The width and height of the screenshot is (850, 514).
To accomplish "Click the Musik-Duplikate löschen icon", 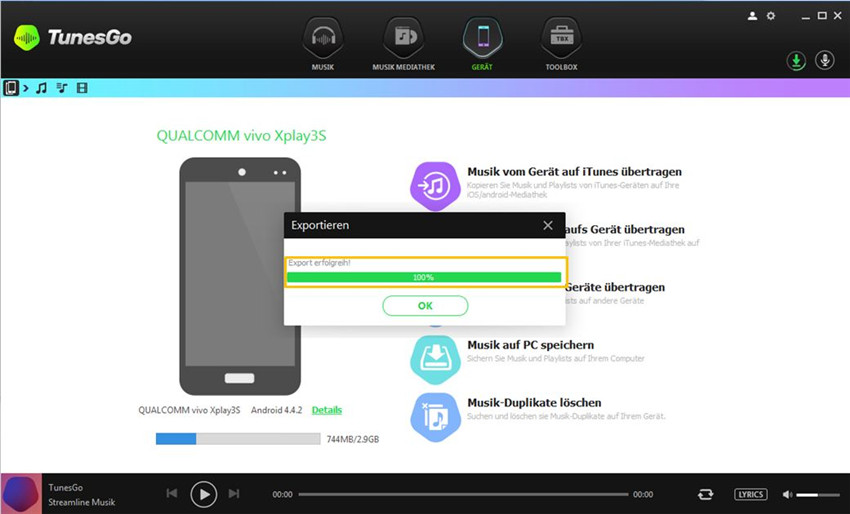I will tap(435, 417).
